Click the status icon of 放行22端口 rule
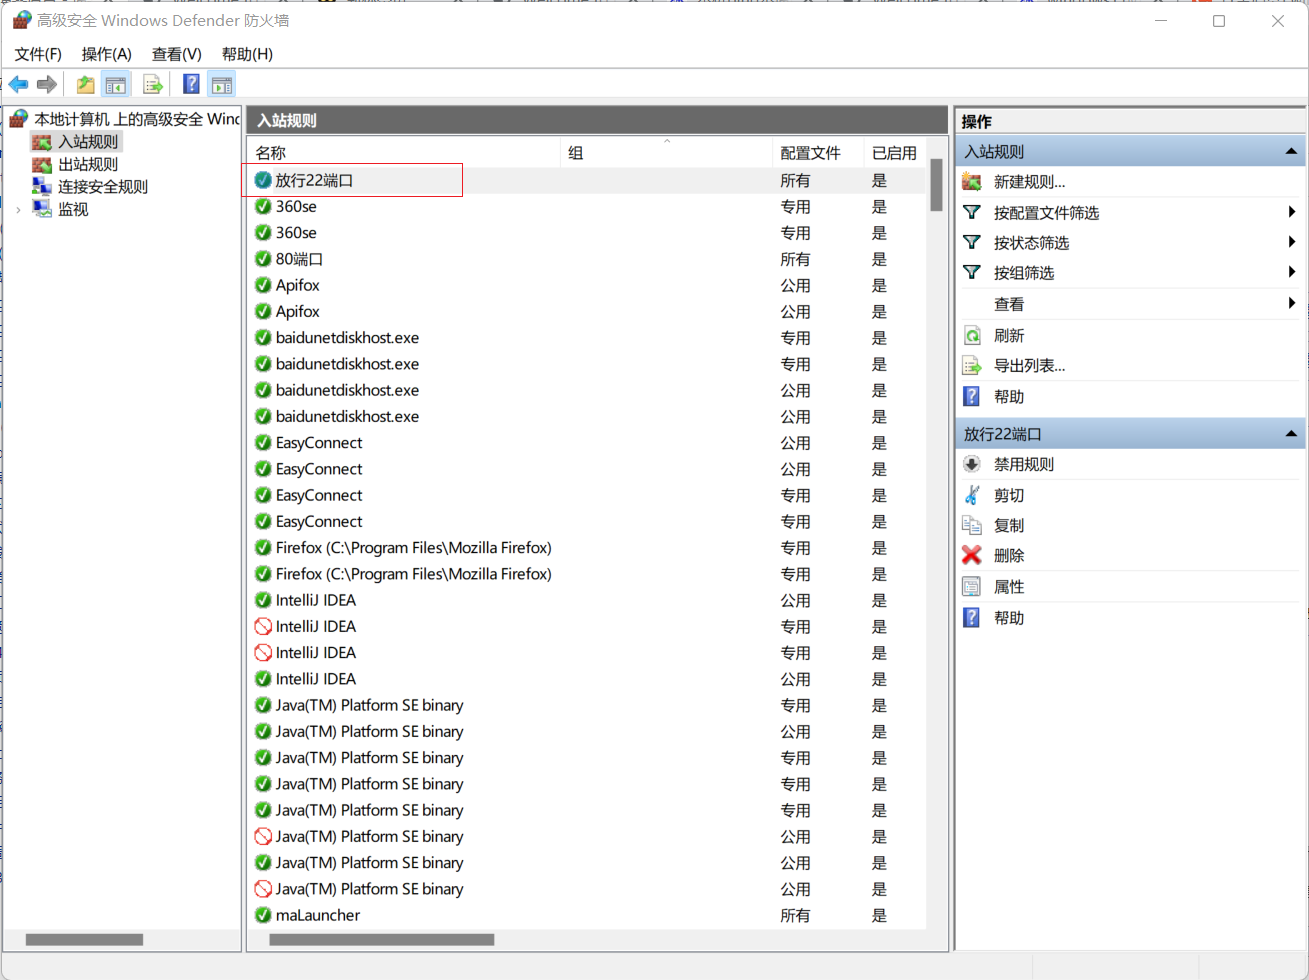The width and height of the screenshot is (1309, 980). point(263,180)
